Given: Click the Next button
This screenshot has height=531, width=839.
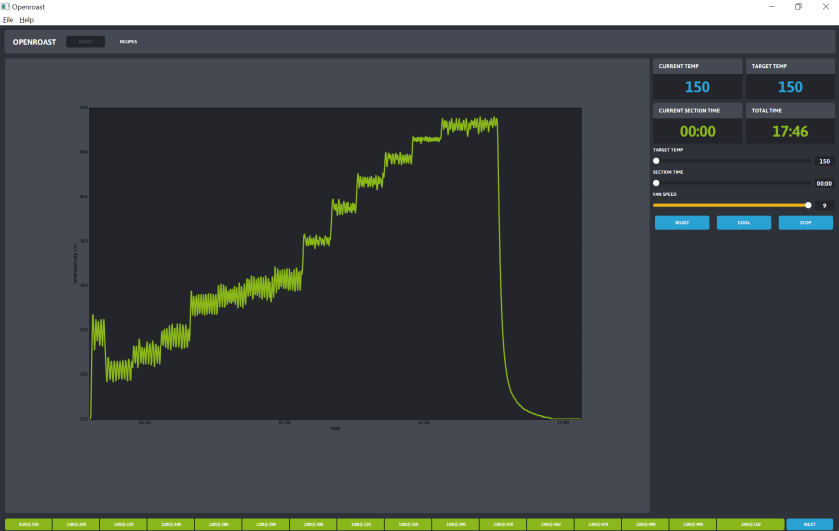Looking at the screenshot, I should tap(809, 524).
